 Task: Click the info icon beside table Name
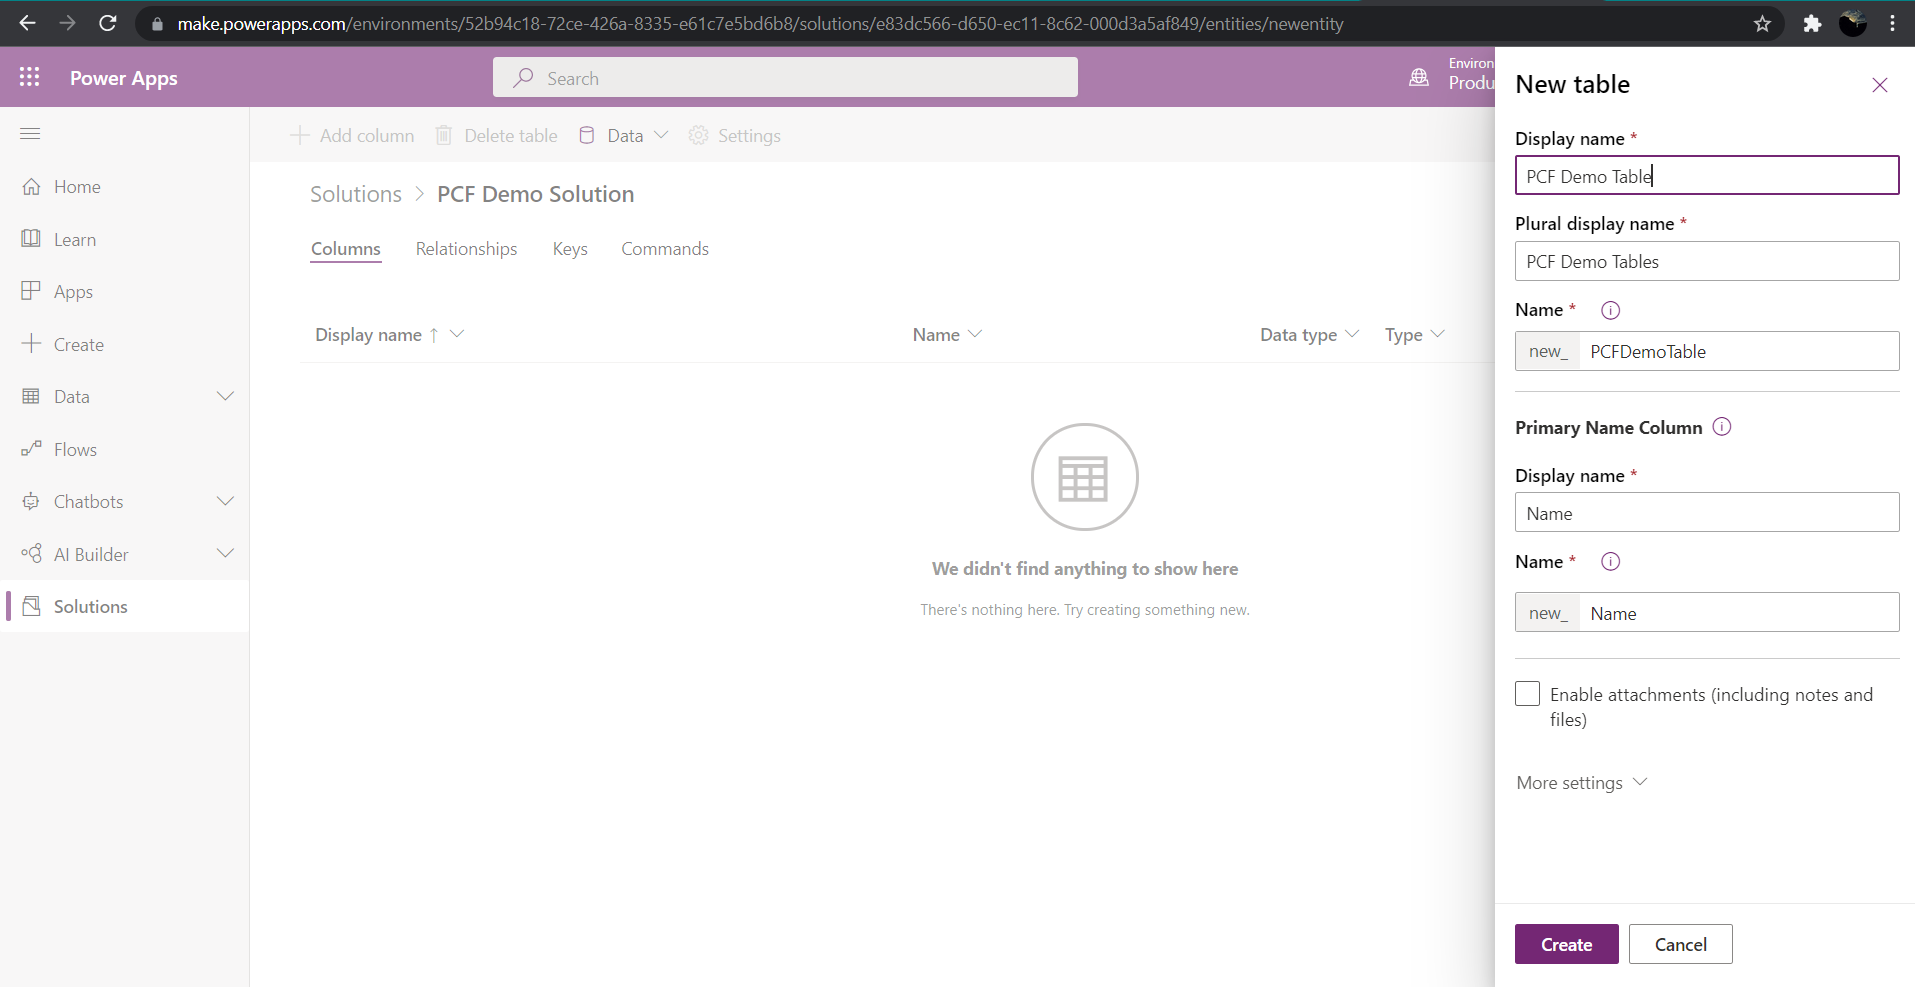click(1610, 310)
